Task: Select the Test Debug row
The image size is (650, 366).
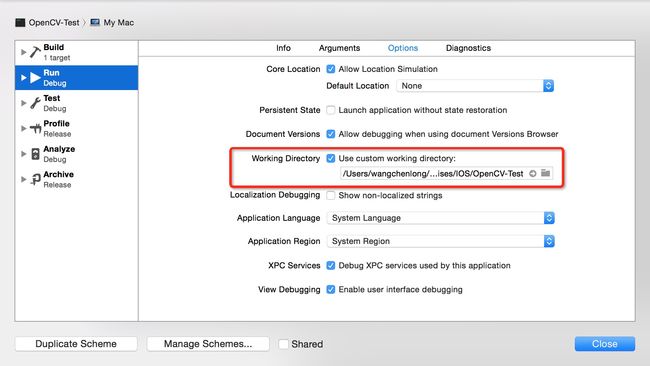Action: click(x=77, y=103)
